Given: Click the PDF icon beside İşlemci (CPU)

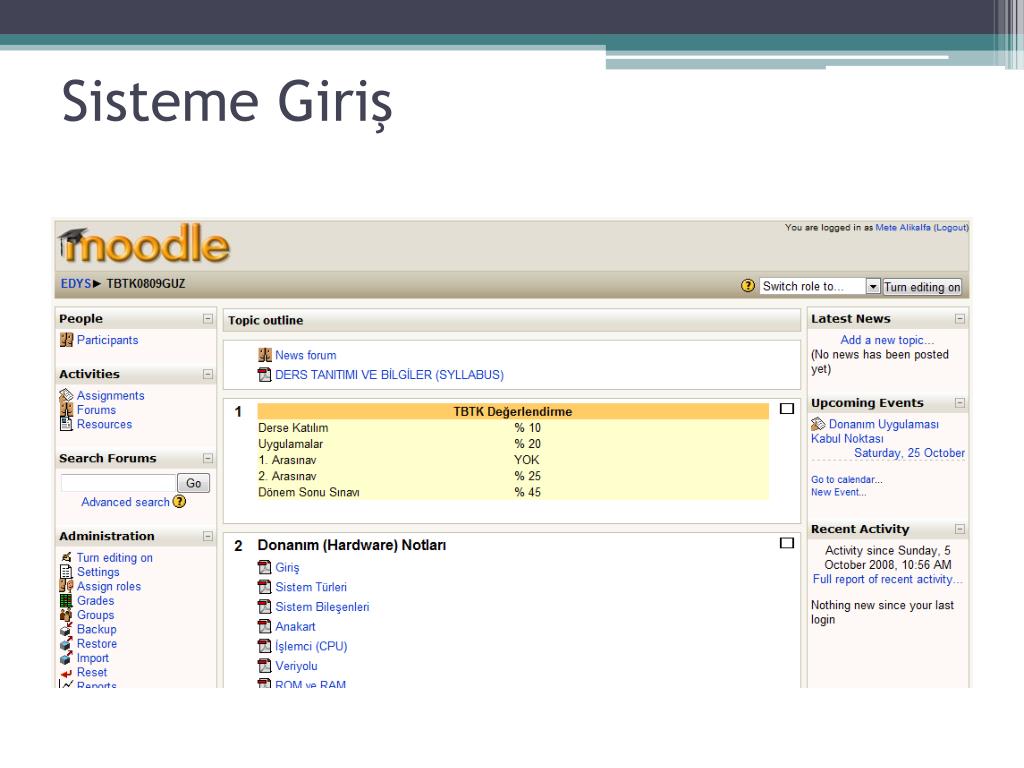Looking at the screenshot, I should click(x=264, y=646).
